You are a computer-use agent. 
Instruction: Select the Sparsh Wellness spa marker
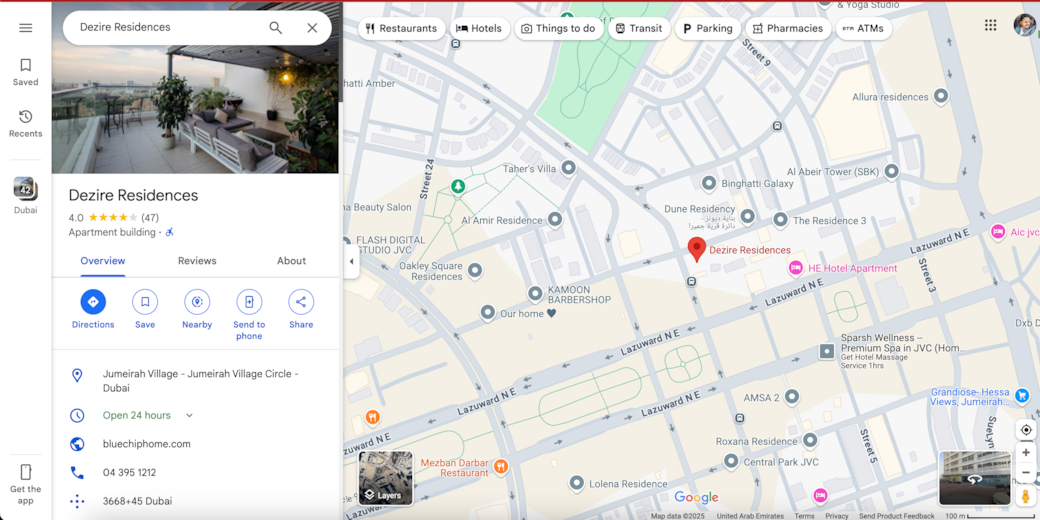(x=826, y=352)
